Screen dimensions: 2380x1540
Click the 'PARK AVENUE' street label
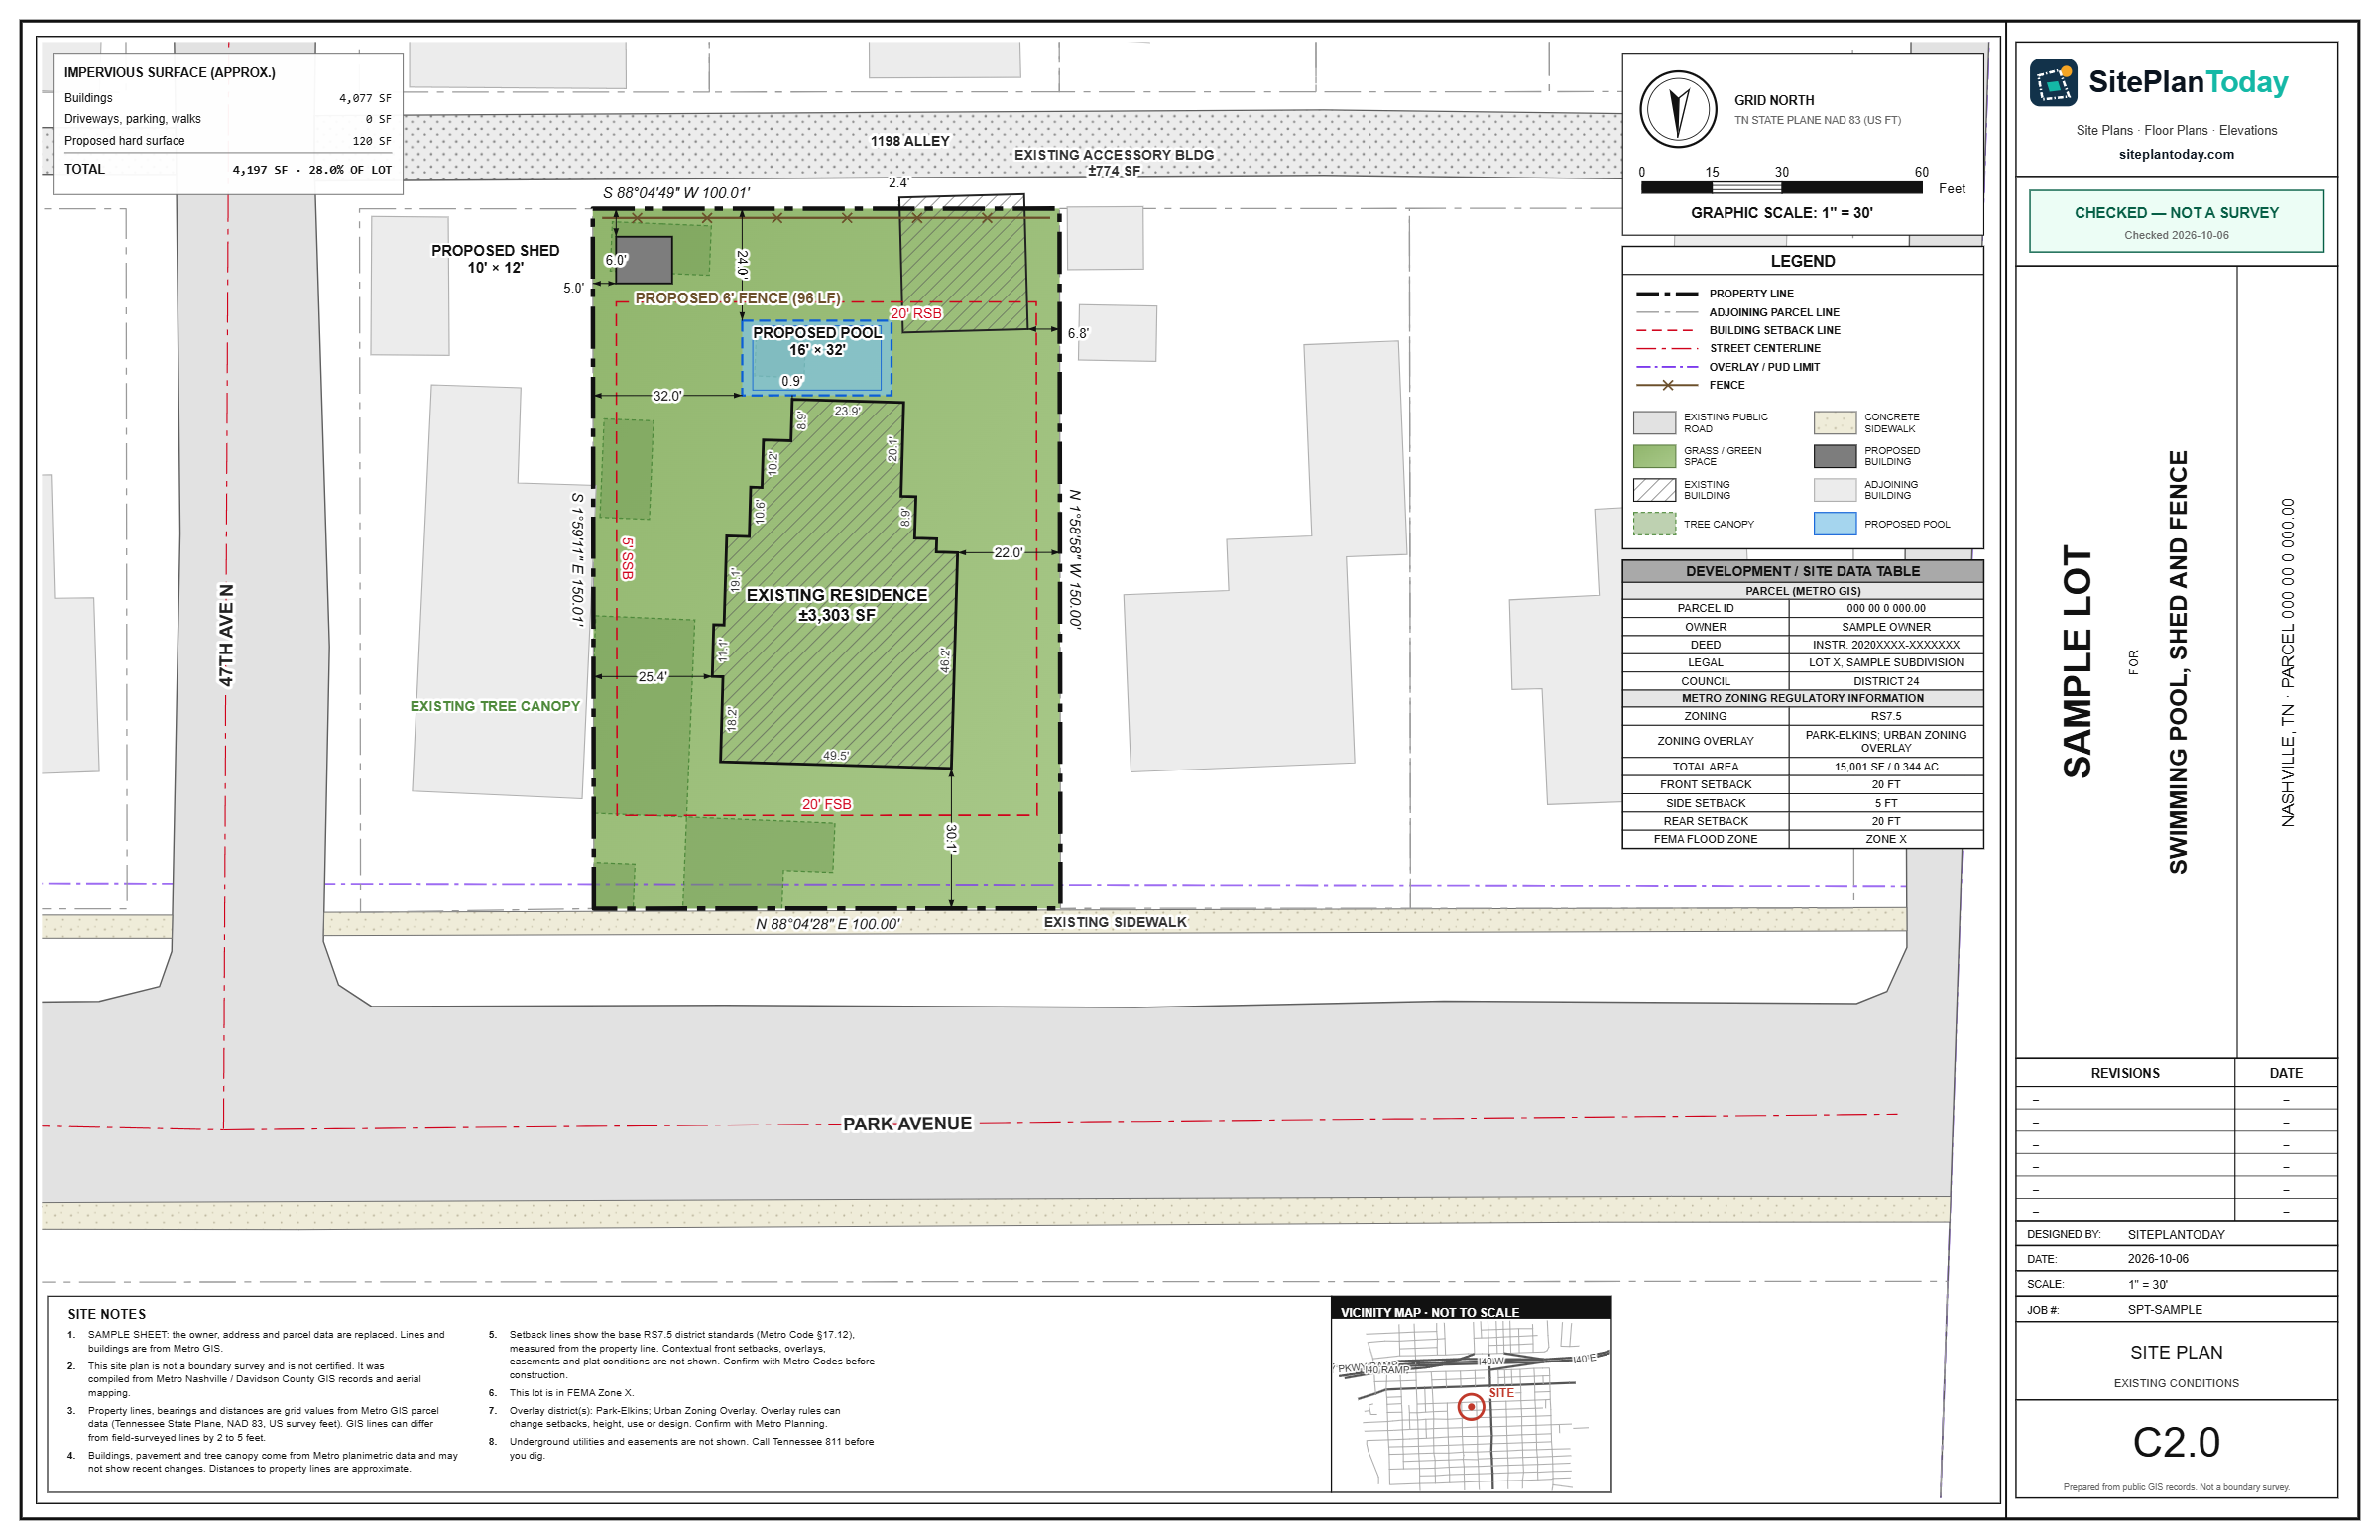tap(907, 1124)
